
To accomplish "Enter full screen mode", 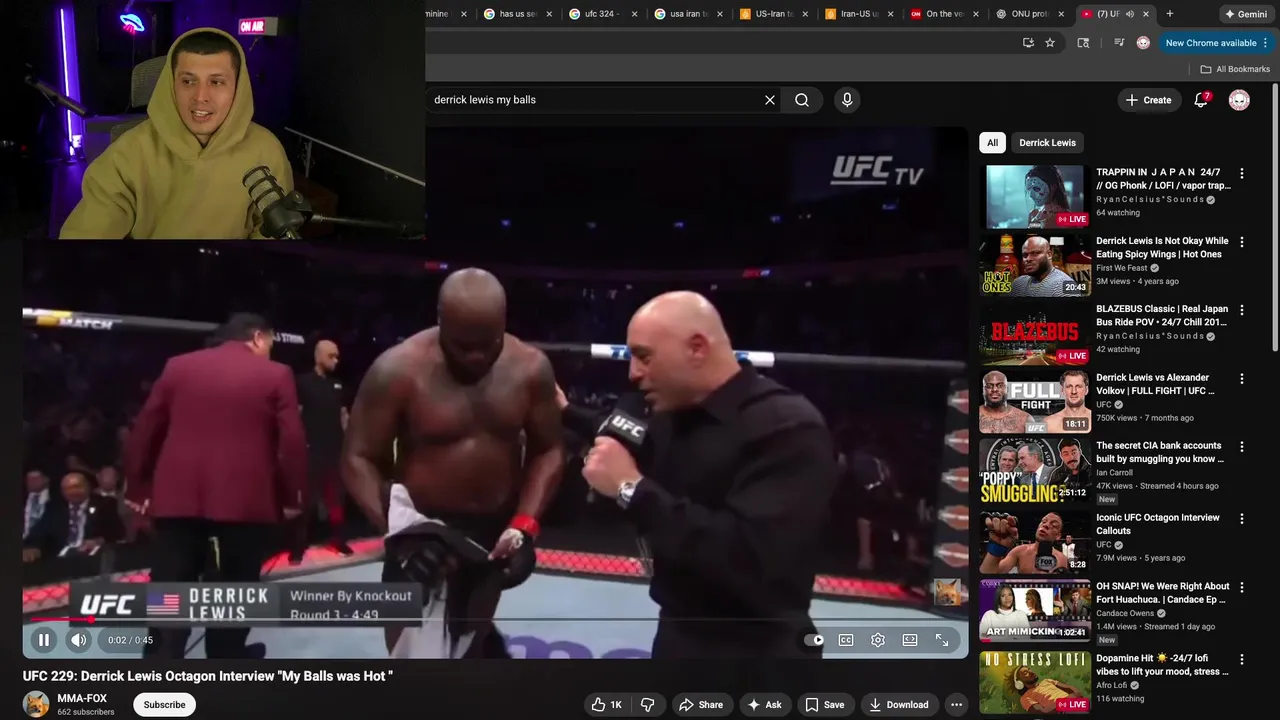I will 942,640.
